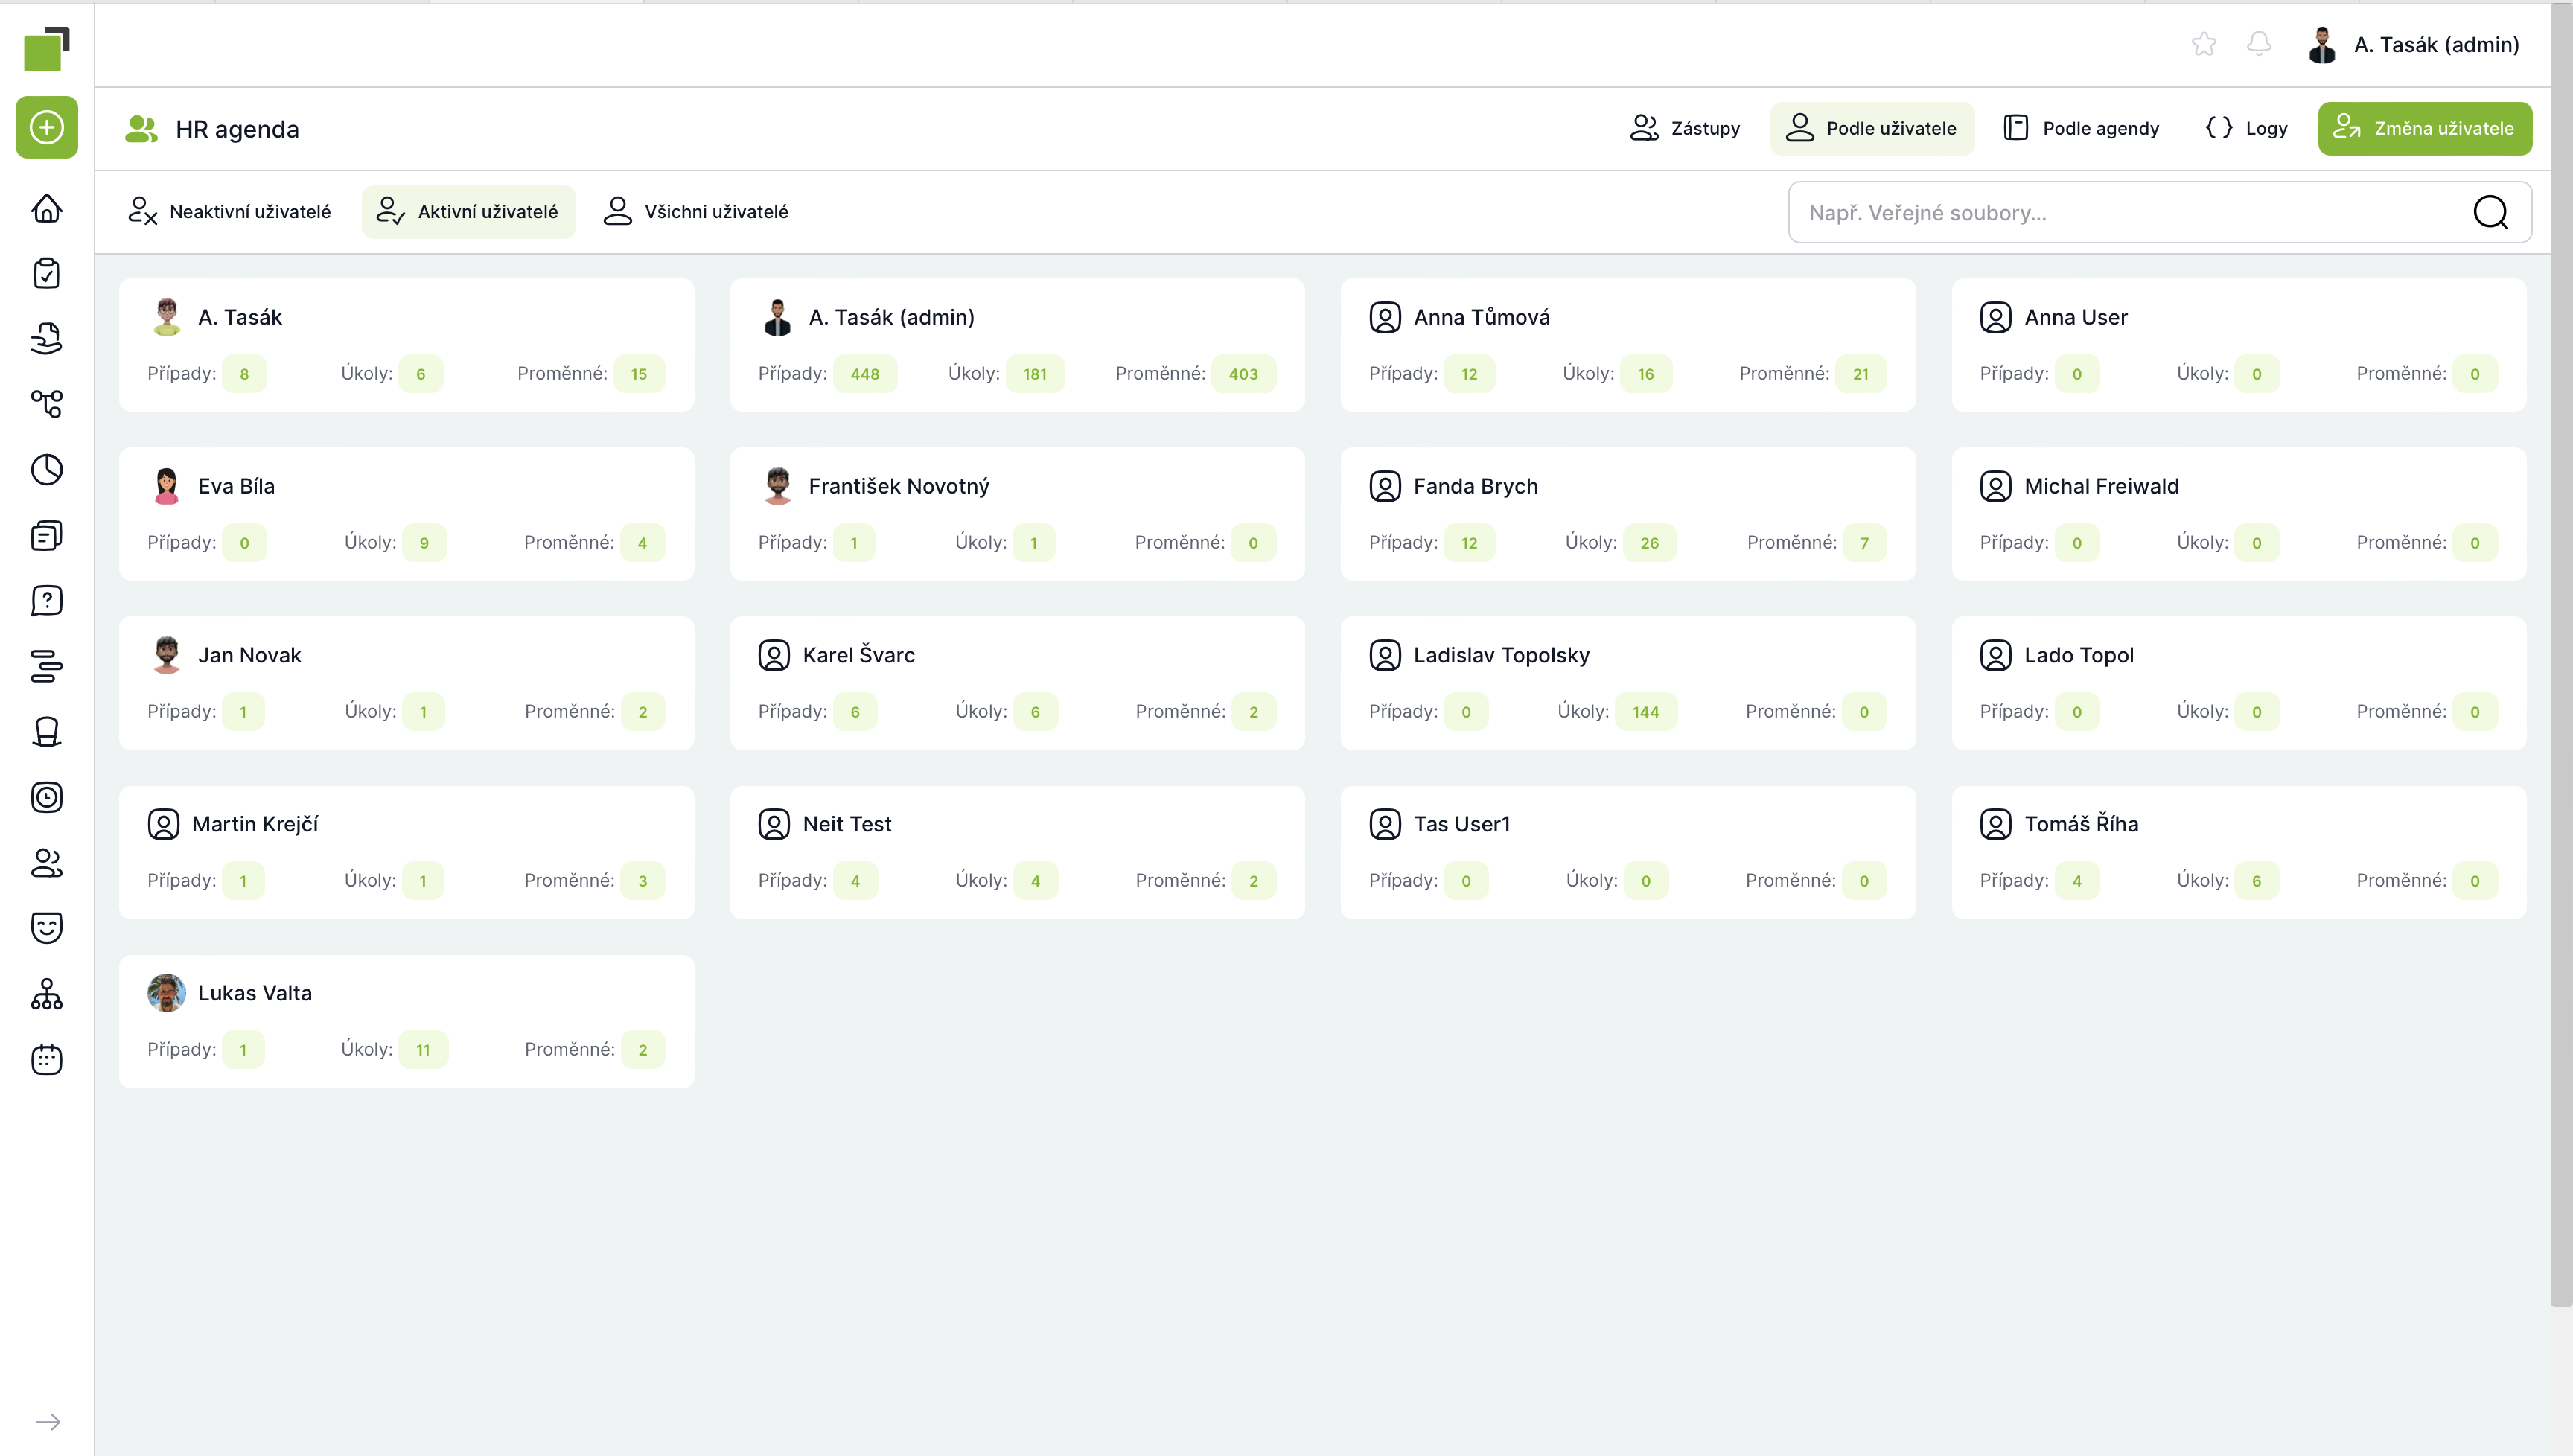Viewport: 2573px width, 1456px height.
Task: Open notifications bell icon
Action: [x=2259, y=44]
